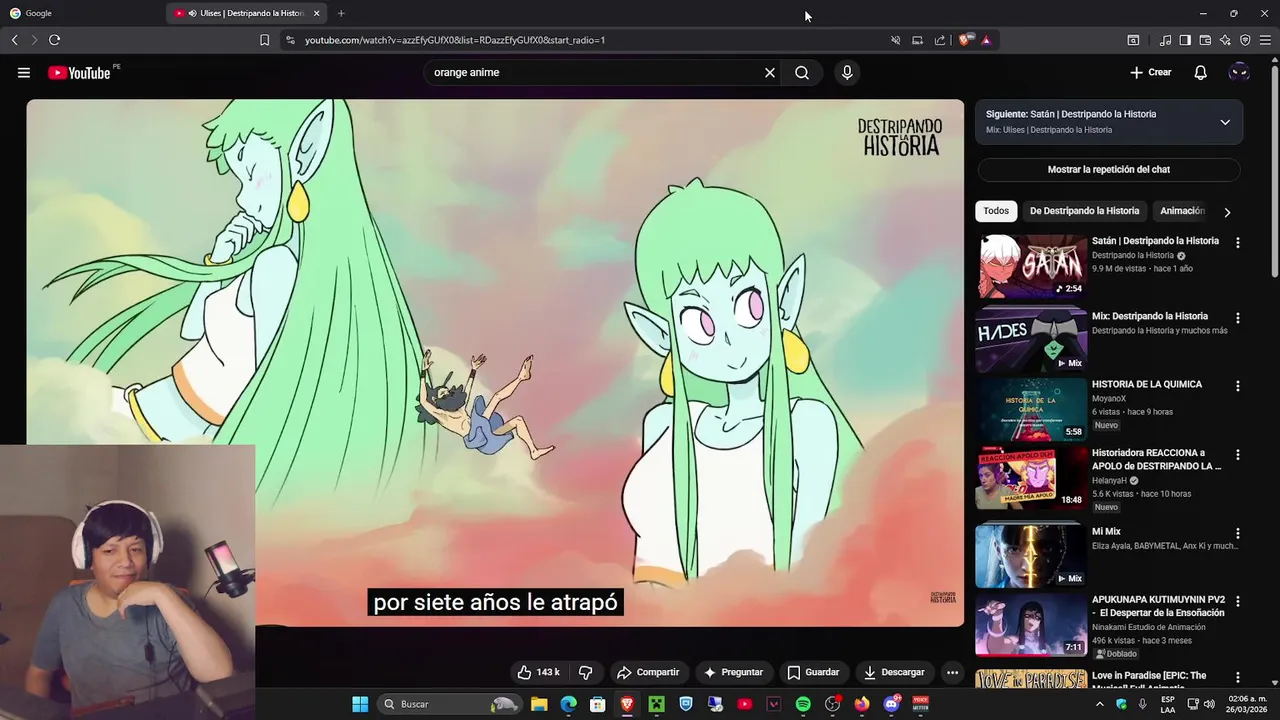
Task: Click Mostrar la repetición del chat
Action: pyautogui.click(x=1109, y=169)
